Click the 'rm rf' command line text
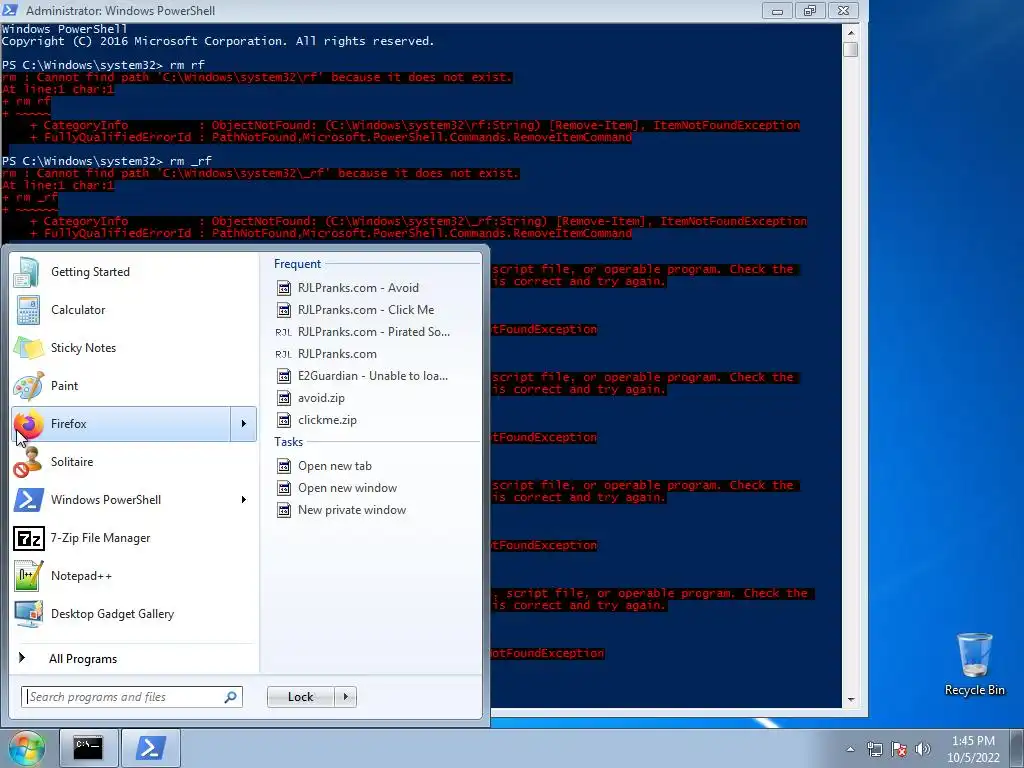 tap(187, 65)
